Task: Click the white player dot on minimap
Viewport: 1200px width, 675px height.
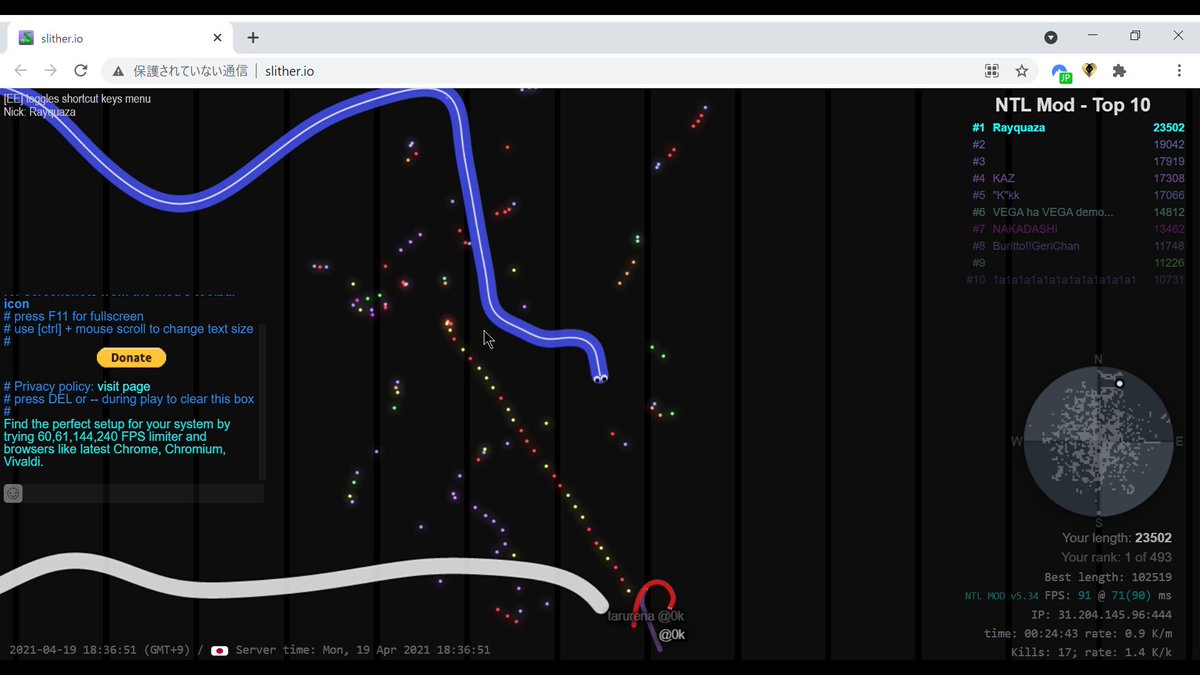Action: [x=1120, y=383]
